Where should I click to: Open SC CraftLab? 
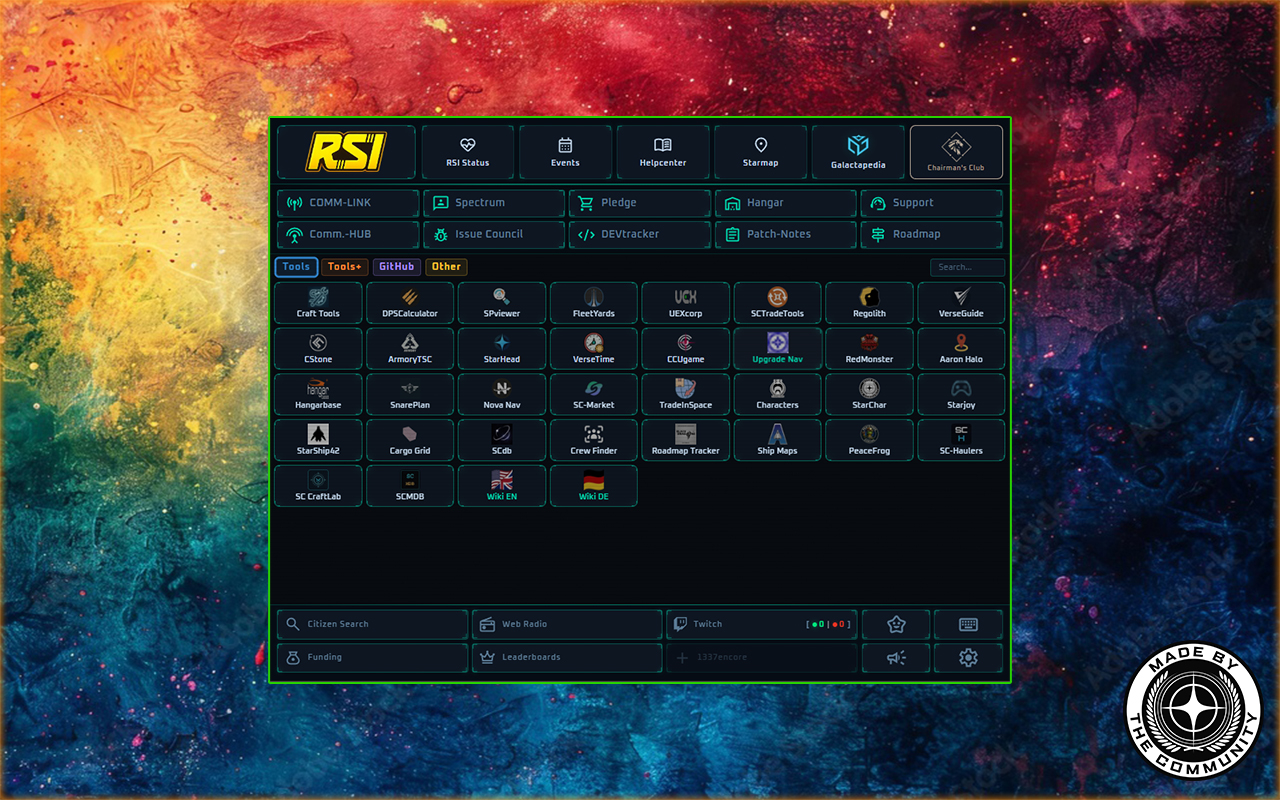(x=318, y=486)
